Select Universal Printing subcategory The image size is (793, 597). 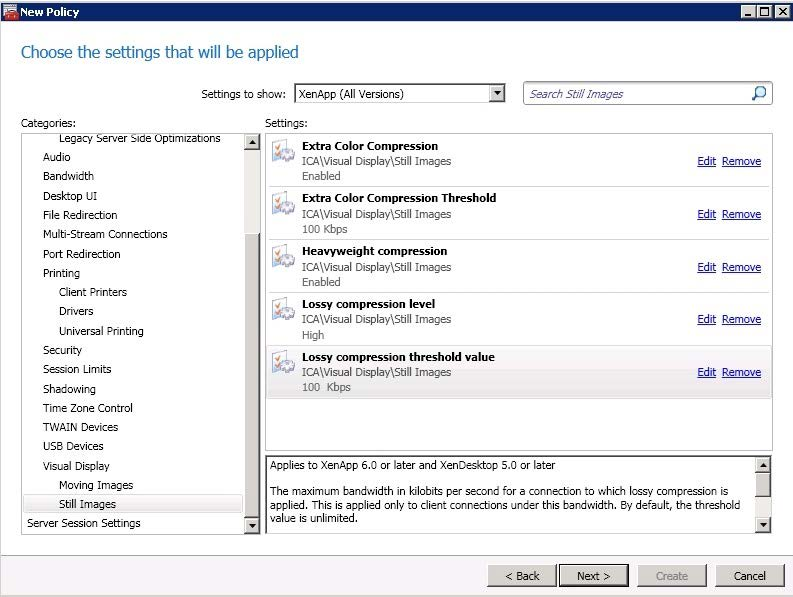(x=101, y=331)
